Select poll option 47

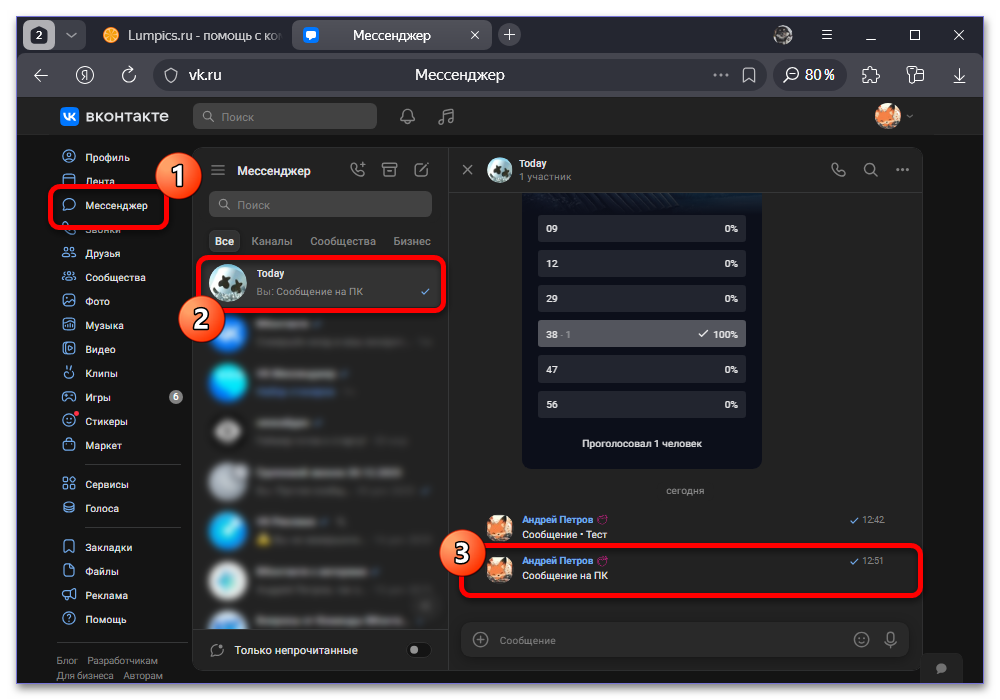[x=642, y=369]
